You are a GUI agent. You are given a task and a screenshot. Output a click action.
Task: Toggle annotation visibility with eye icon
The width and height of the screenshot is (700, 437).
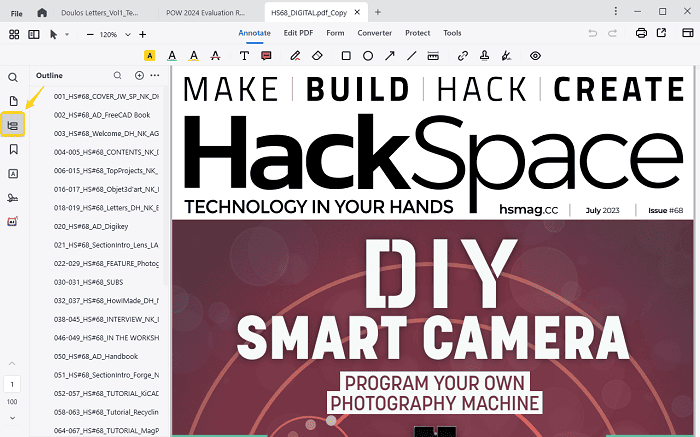tap(535, 56)
